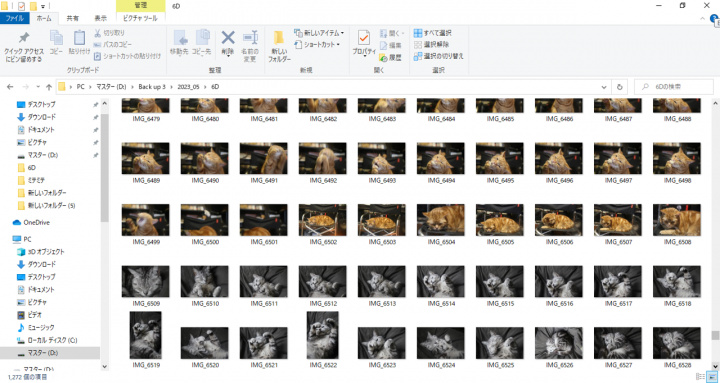The width and height of the screenshot is (720, 383).
Task: Select the IMG_6504 cat thumbnail
Action: pyautogui.click(x=441, y=220)
